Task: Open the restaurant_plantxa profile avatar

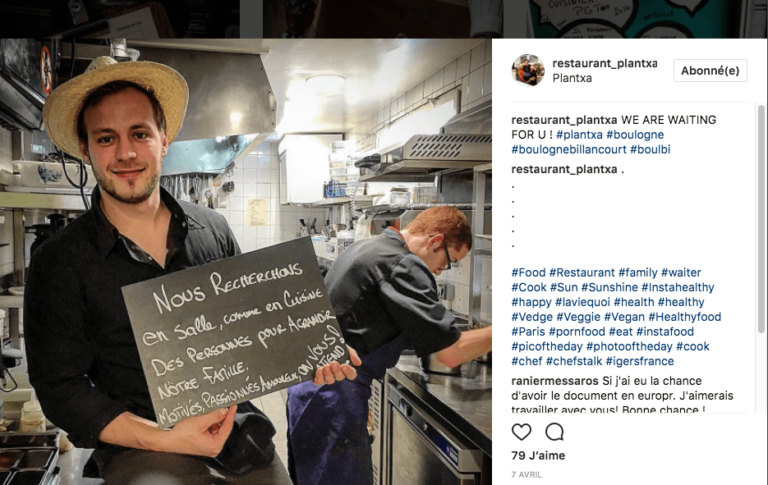Action: click(x=528, y=71)
